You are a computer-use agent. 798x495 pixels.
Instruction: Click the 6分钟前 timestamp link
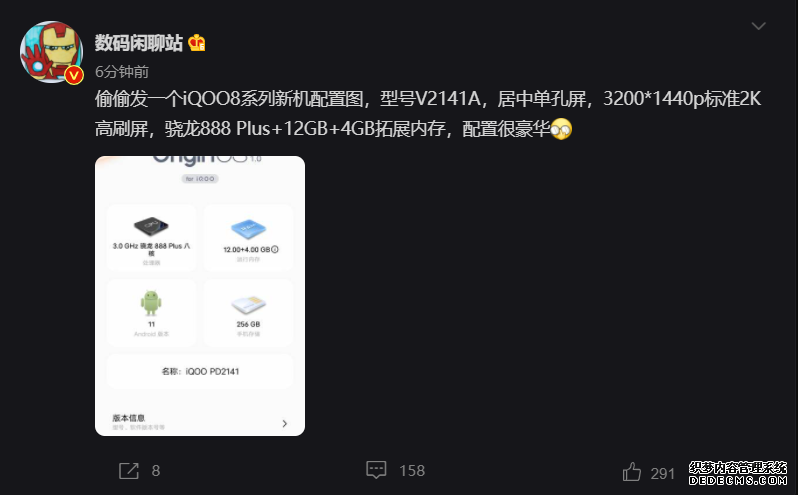pyautogui.click(x=122, y=72)
